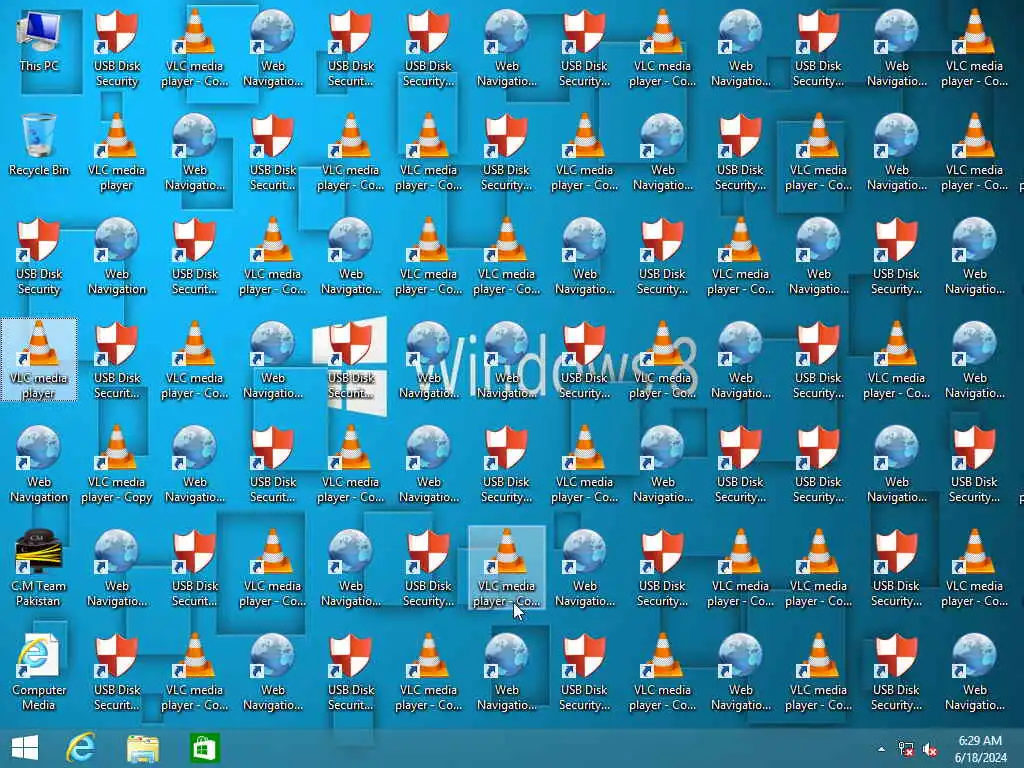The height and width of the screenshot is (768, 1024).
Task: Select USB Disk shortcut covering the Windows logo
Action: click(x=351, y=360)
